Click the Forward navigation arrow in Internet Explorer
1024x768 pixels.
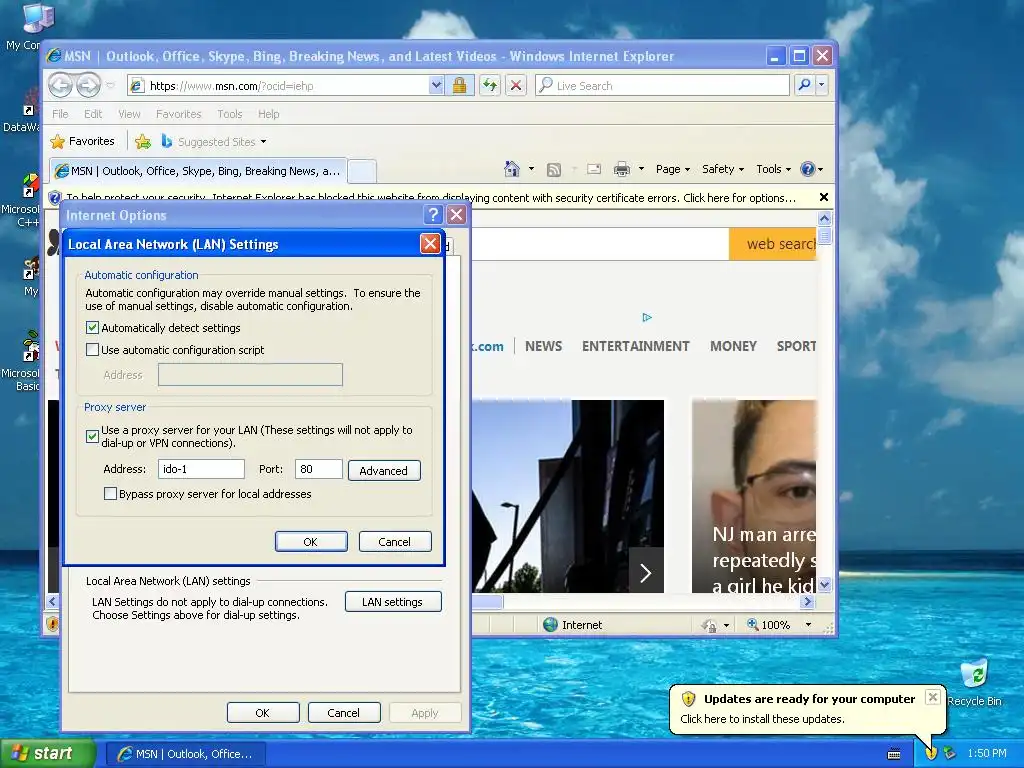(x=89, y=86)
